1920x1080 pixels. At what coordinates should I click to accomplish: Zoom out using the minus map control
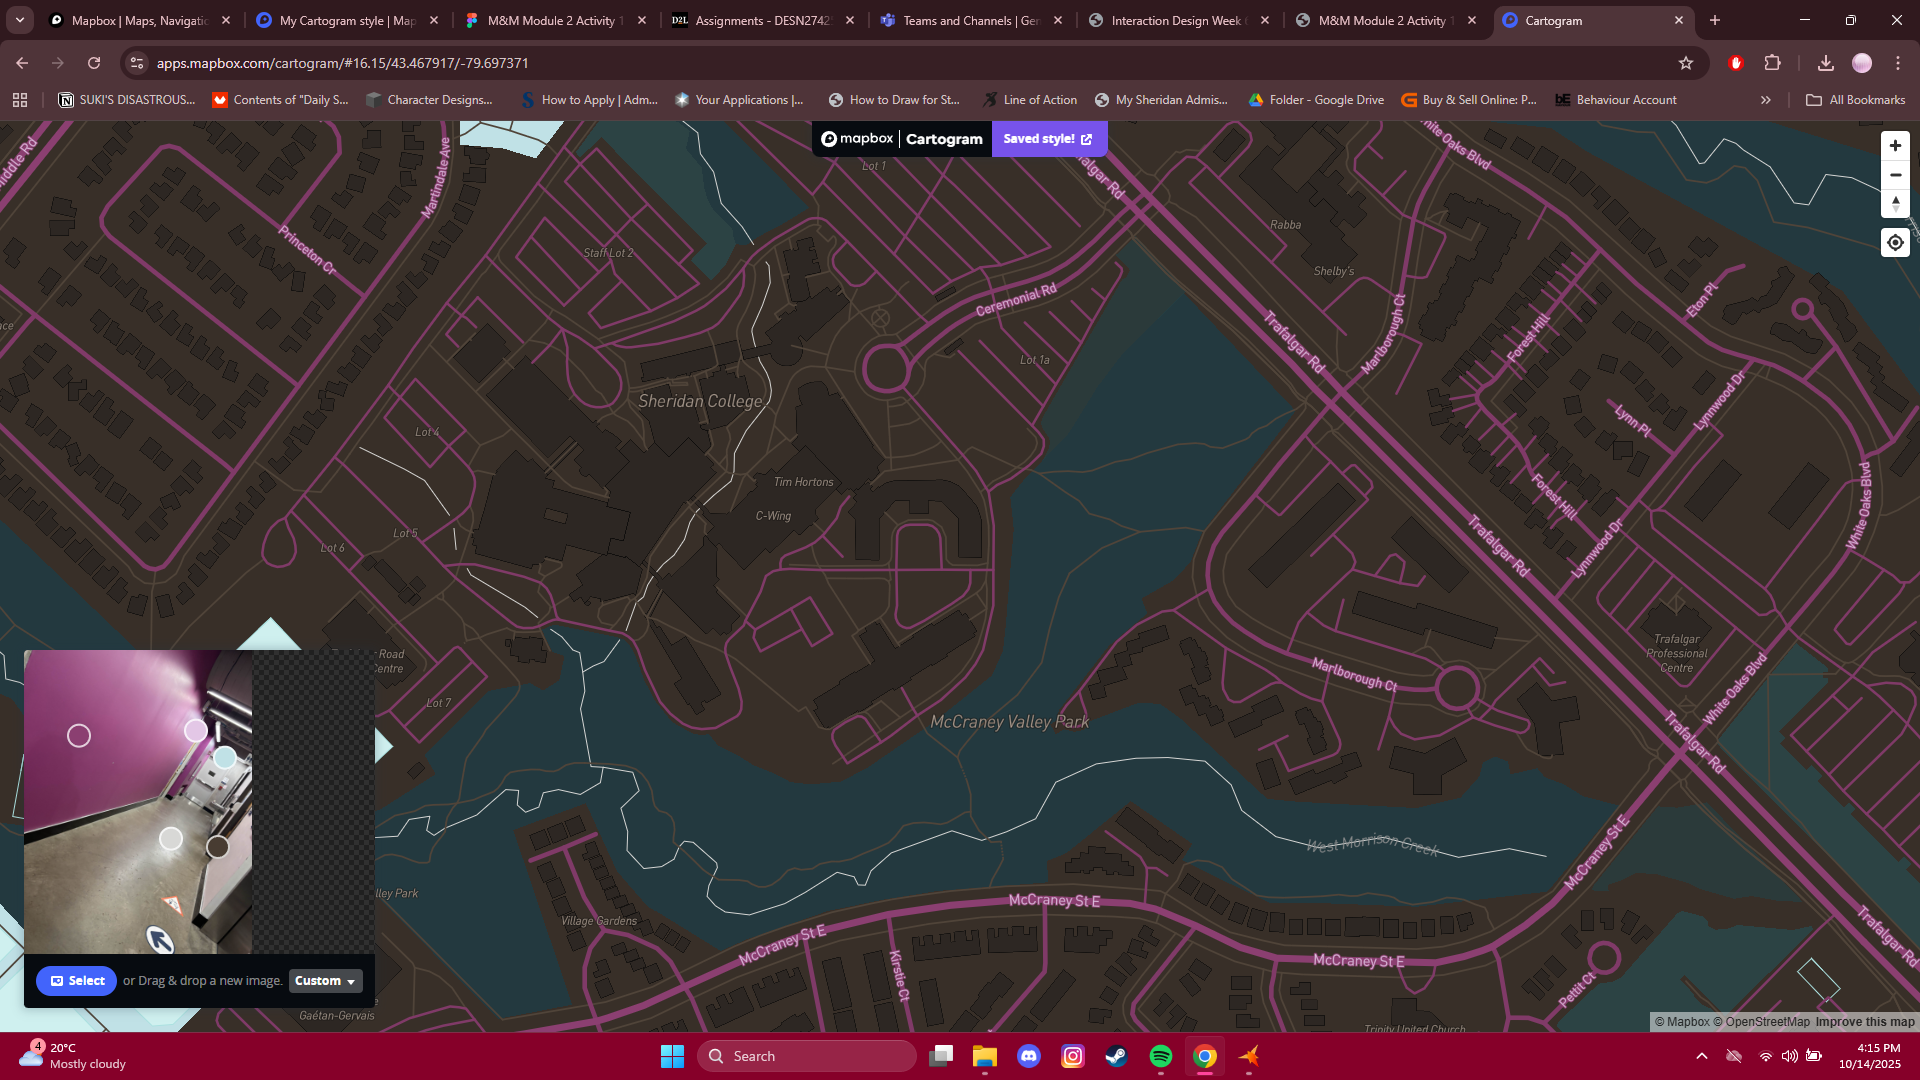click(1895, 174)
